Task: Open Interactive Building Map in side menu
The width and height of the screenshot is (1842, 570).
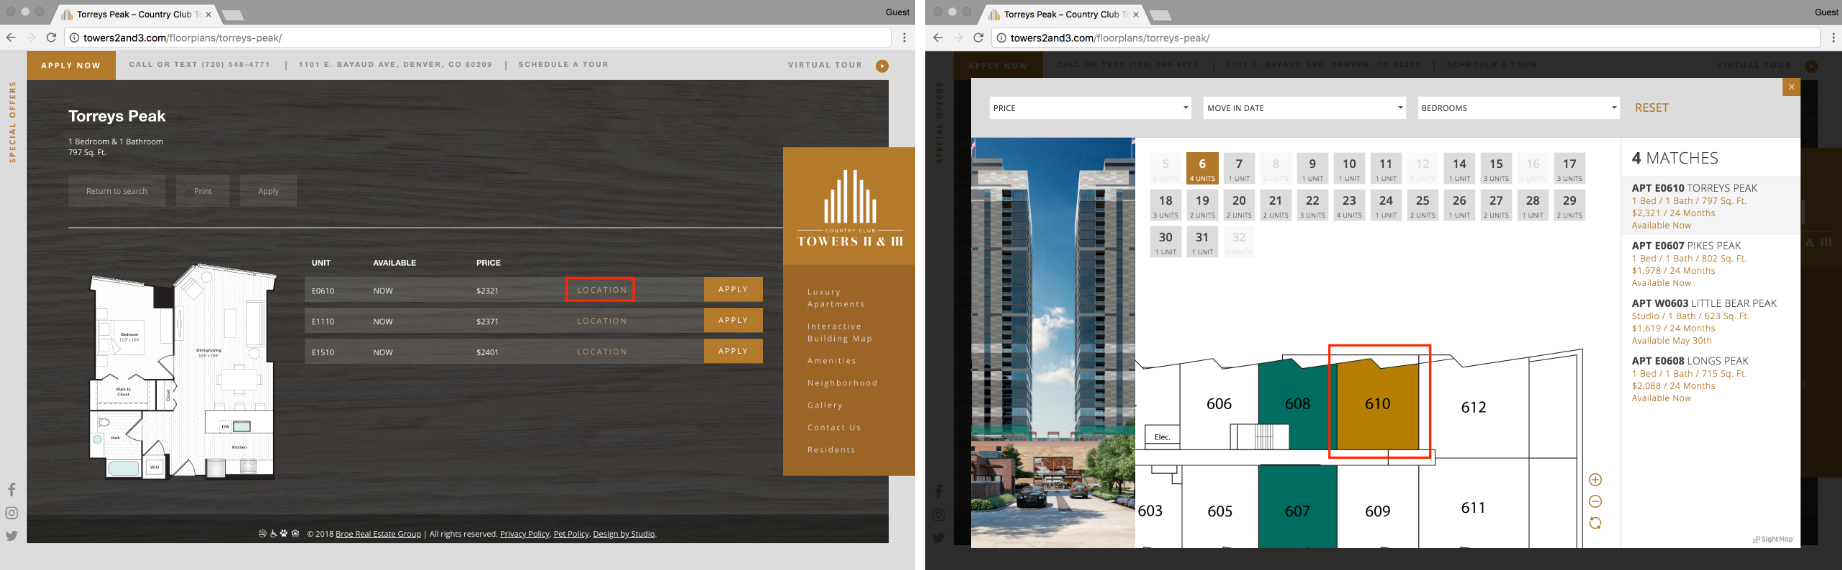Action: click(840, 333)
